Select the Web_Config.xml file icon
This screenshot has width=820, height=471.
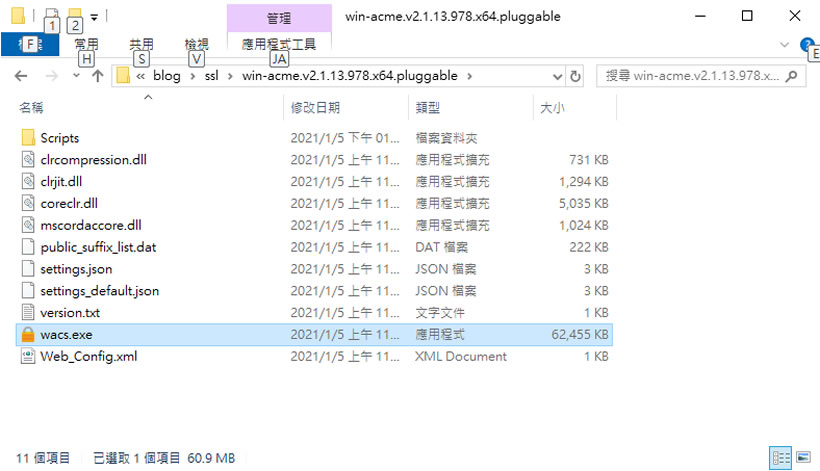(x=28, y=357)
